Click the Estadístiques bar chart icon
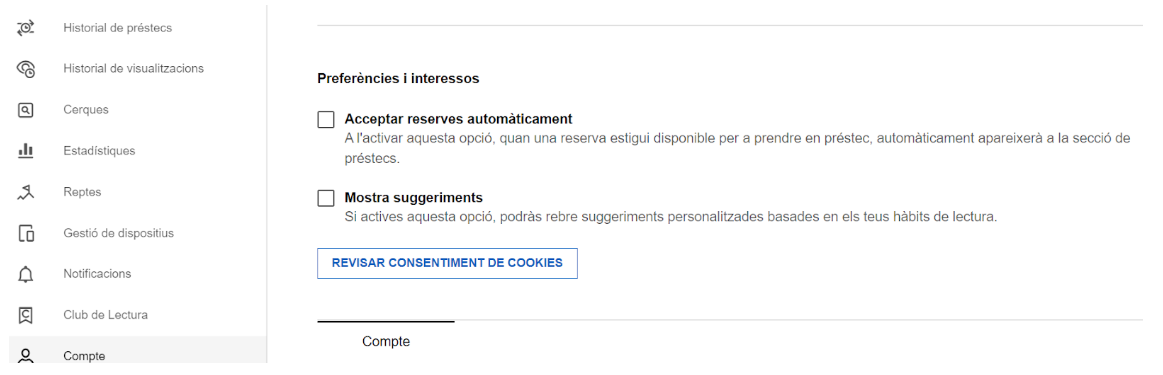 click(x=25, y=150)
